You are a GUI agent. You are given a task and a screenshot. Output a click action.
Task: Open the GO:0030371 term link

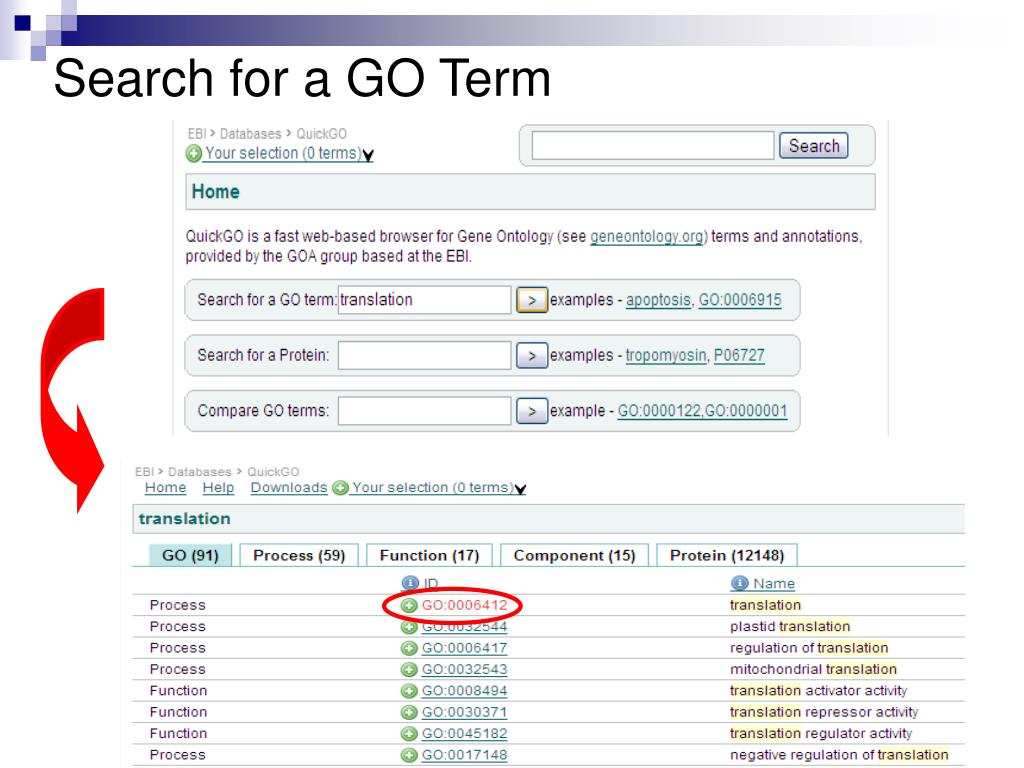(464, 712)
